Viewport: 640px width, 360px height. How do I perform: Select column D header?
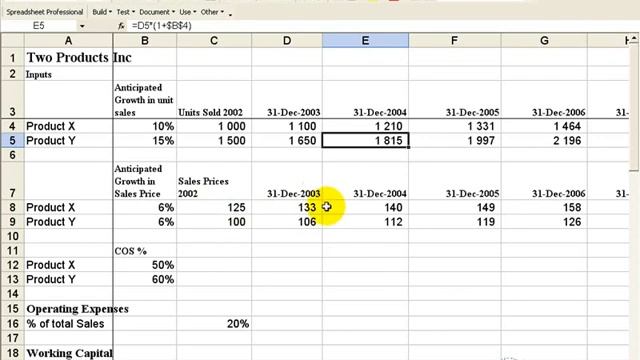tap(287, 40)
